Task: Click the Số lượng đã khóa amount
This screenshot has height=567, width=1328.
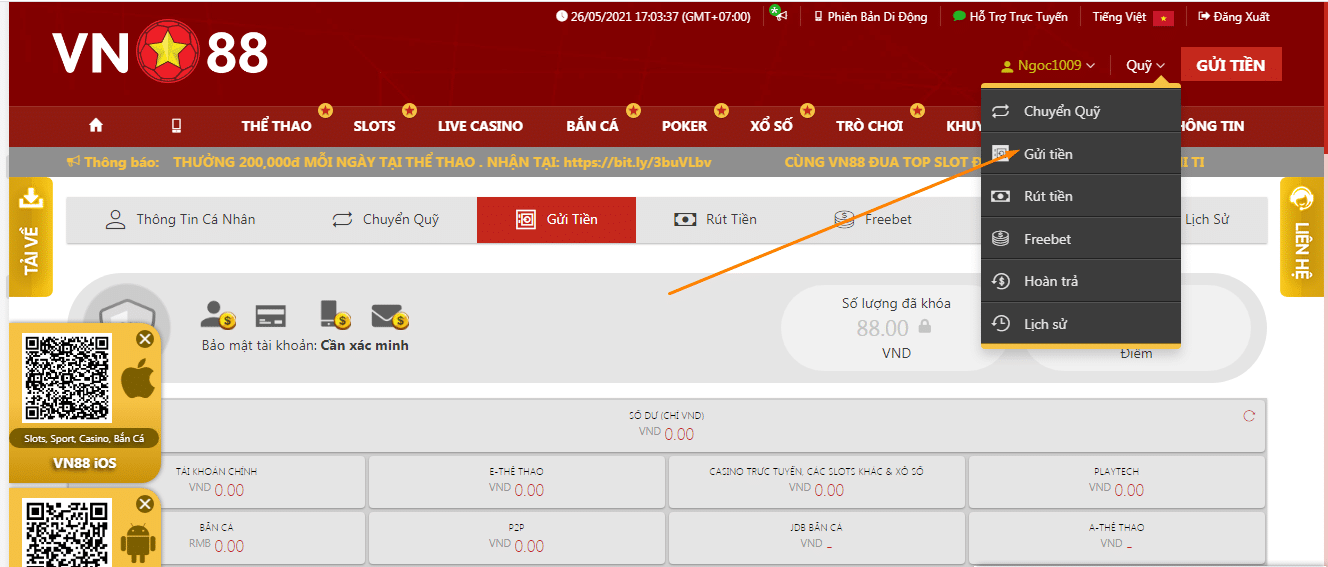Action: pos(883,328)
